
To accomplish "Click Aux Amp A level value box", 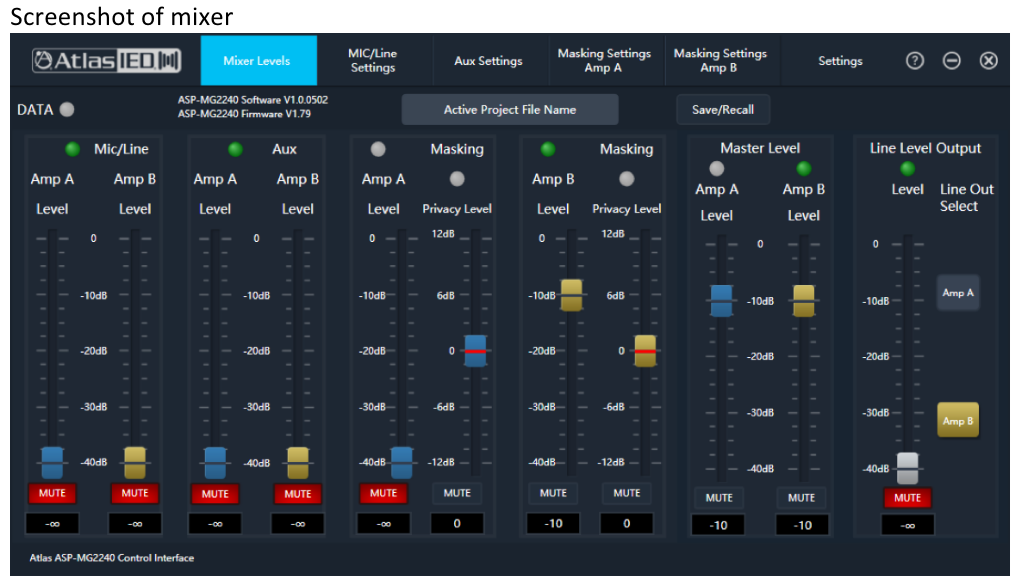I will pyautogui.click(x=215, y=523).
